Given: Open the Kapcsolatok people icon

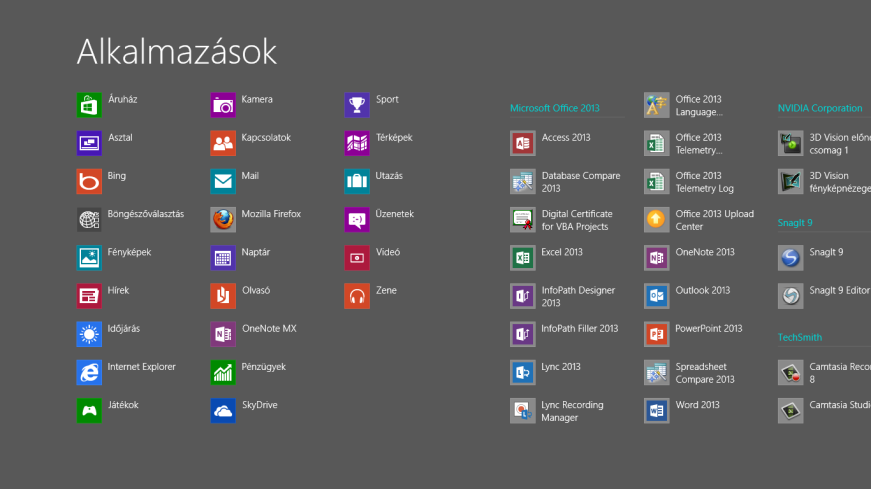Looking at the screenshot, I should (223, 143).
